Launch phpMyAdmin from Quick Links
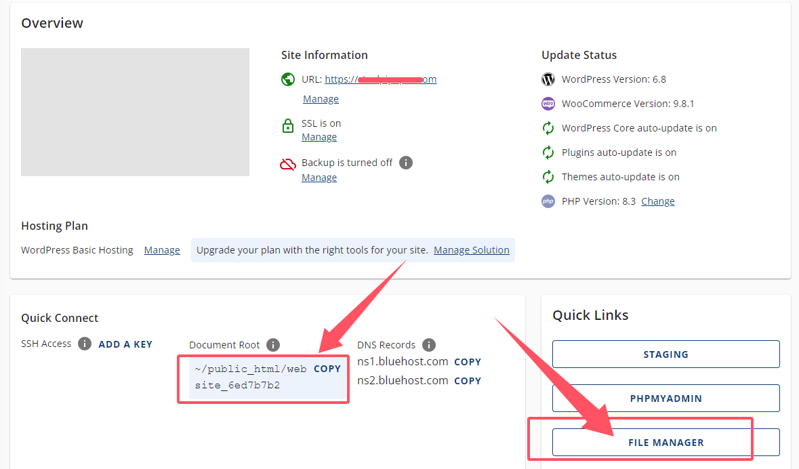Viewport: 799px width, 469px height. tap(665, 398)
